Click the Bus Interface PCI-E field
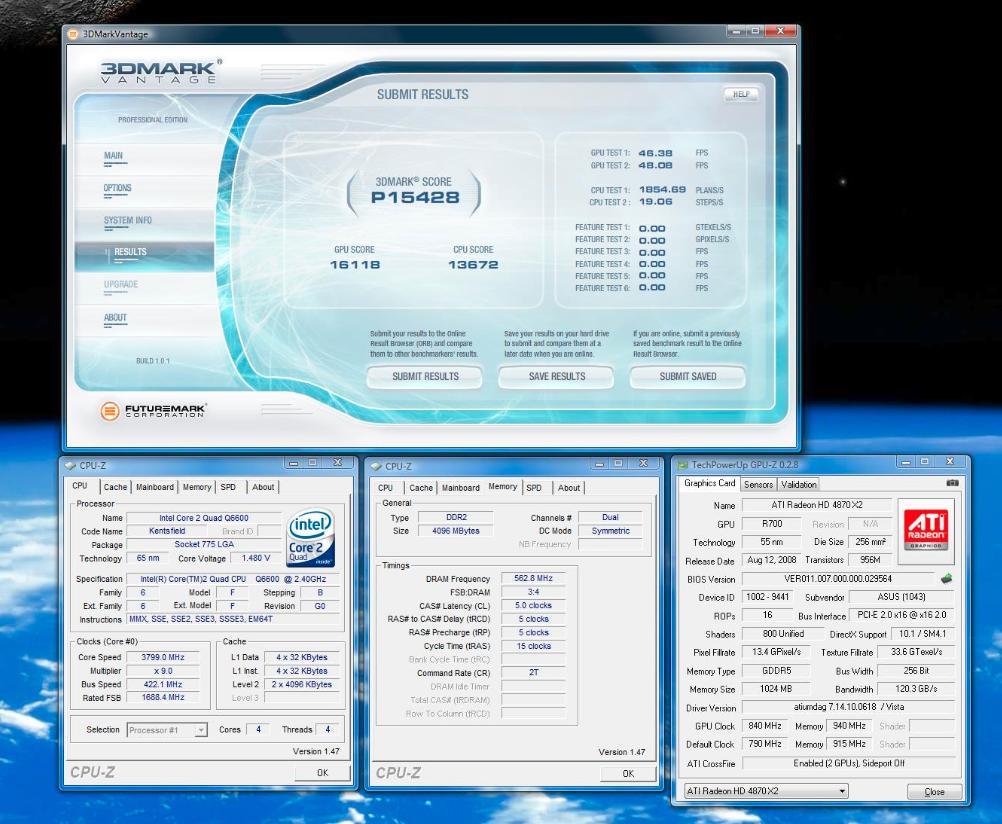Image resolution: width=1002 pixels, height=824 pixels. pyautogui.click(x=902, y=615)
